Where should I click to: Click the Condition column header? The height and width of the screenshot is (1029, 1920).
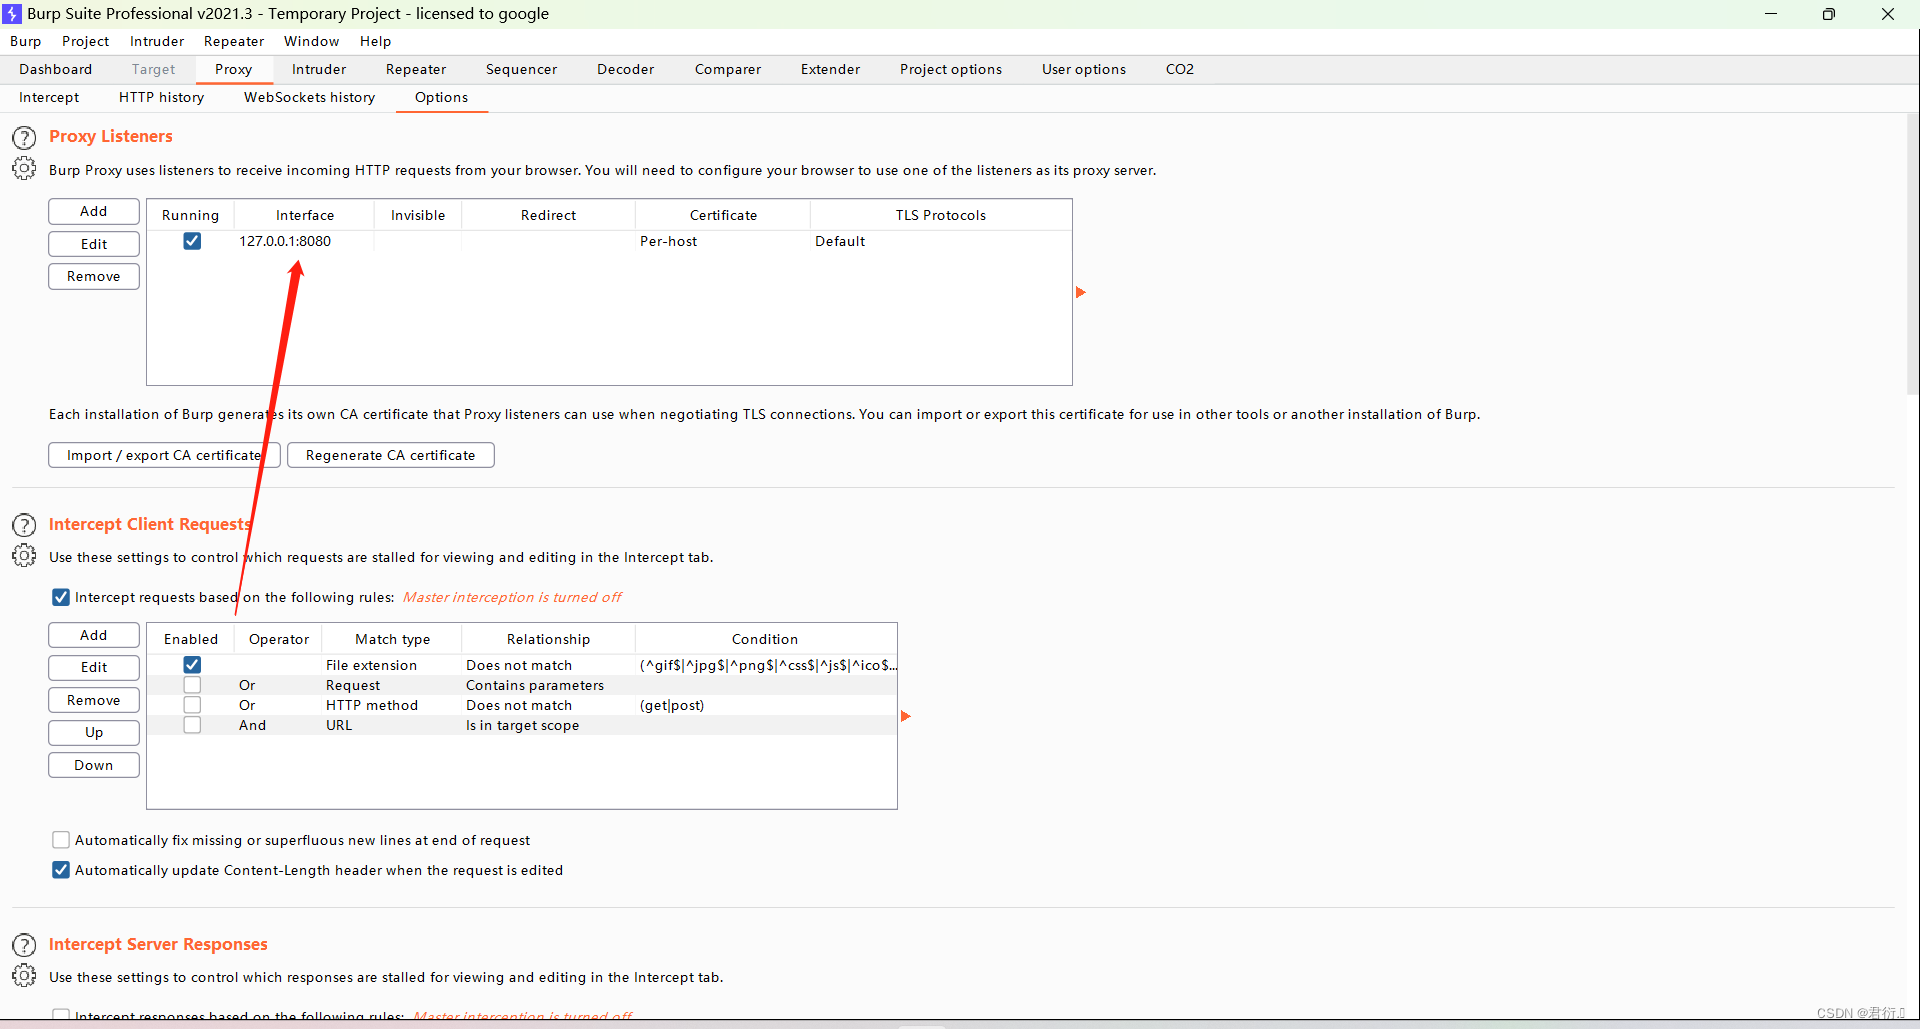click(765, 639)
